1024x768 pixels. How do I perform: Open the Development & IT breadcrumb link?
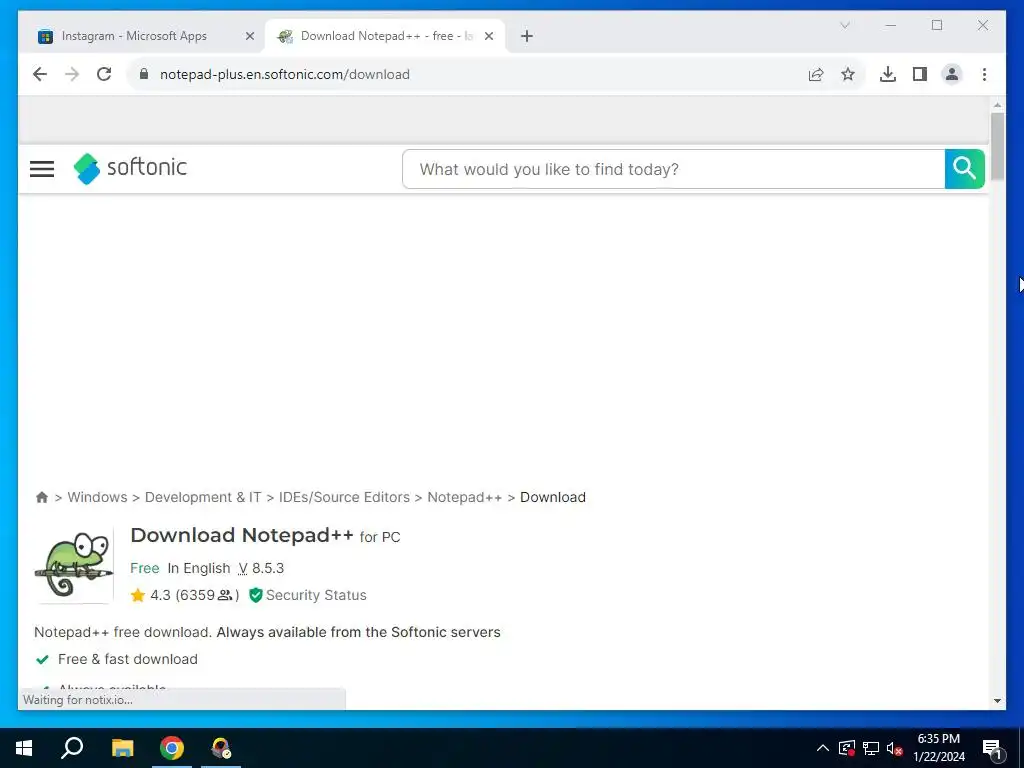(203, 498)
